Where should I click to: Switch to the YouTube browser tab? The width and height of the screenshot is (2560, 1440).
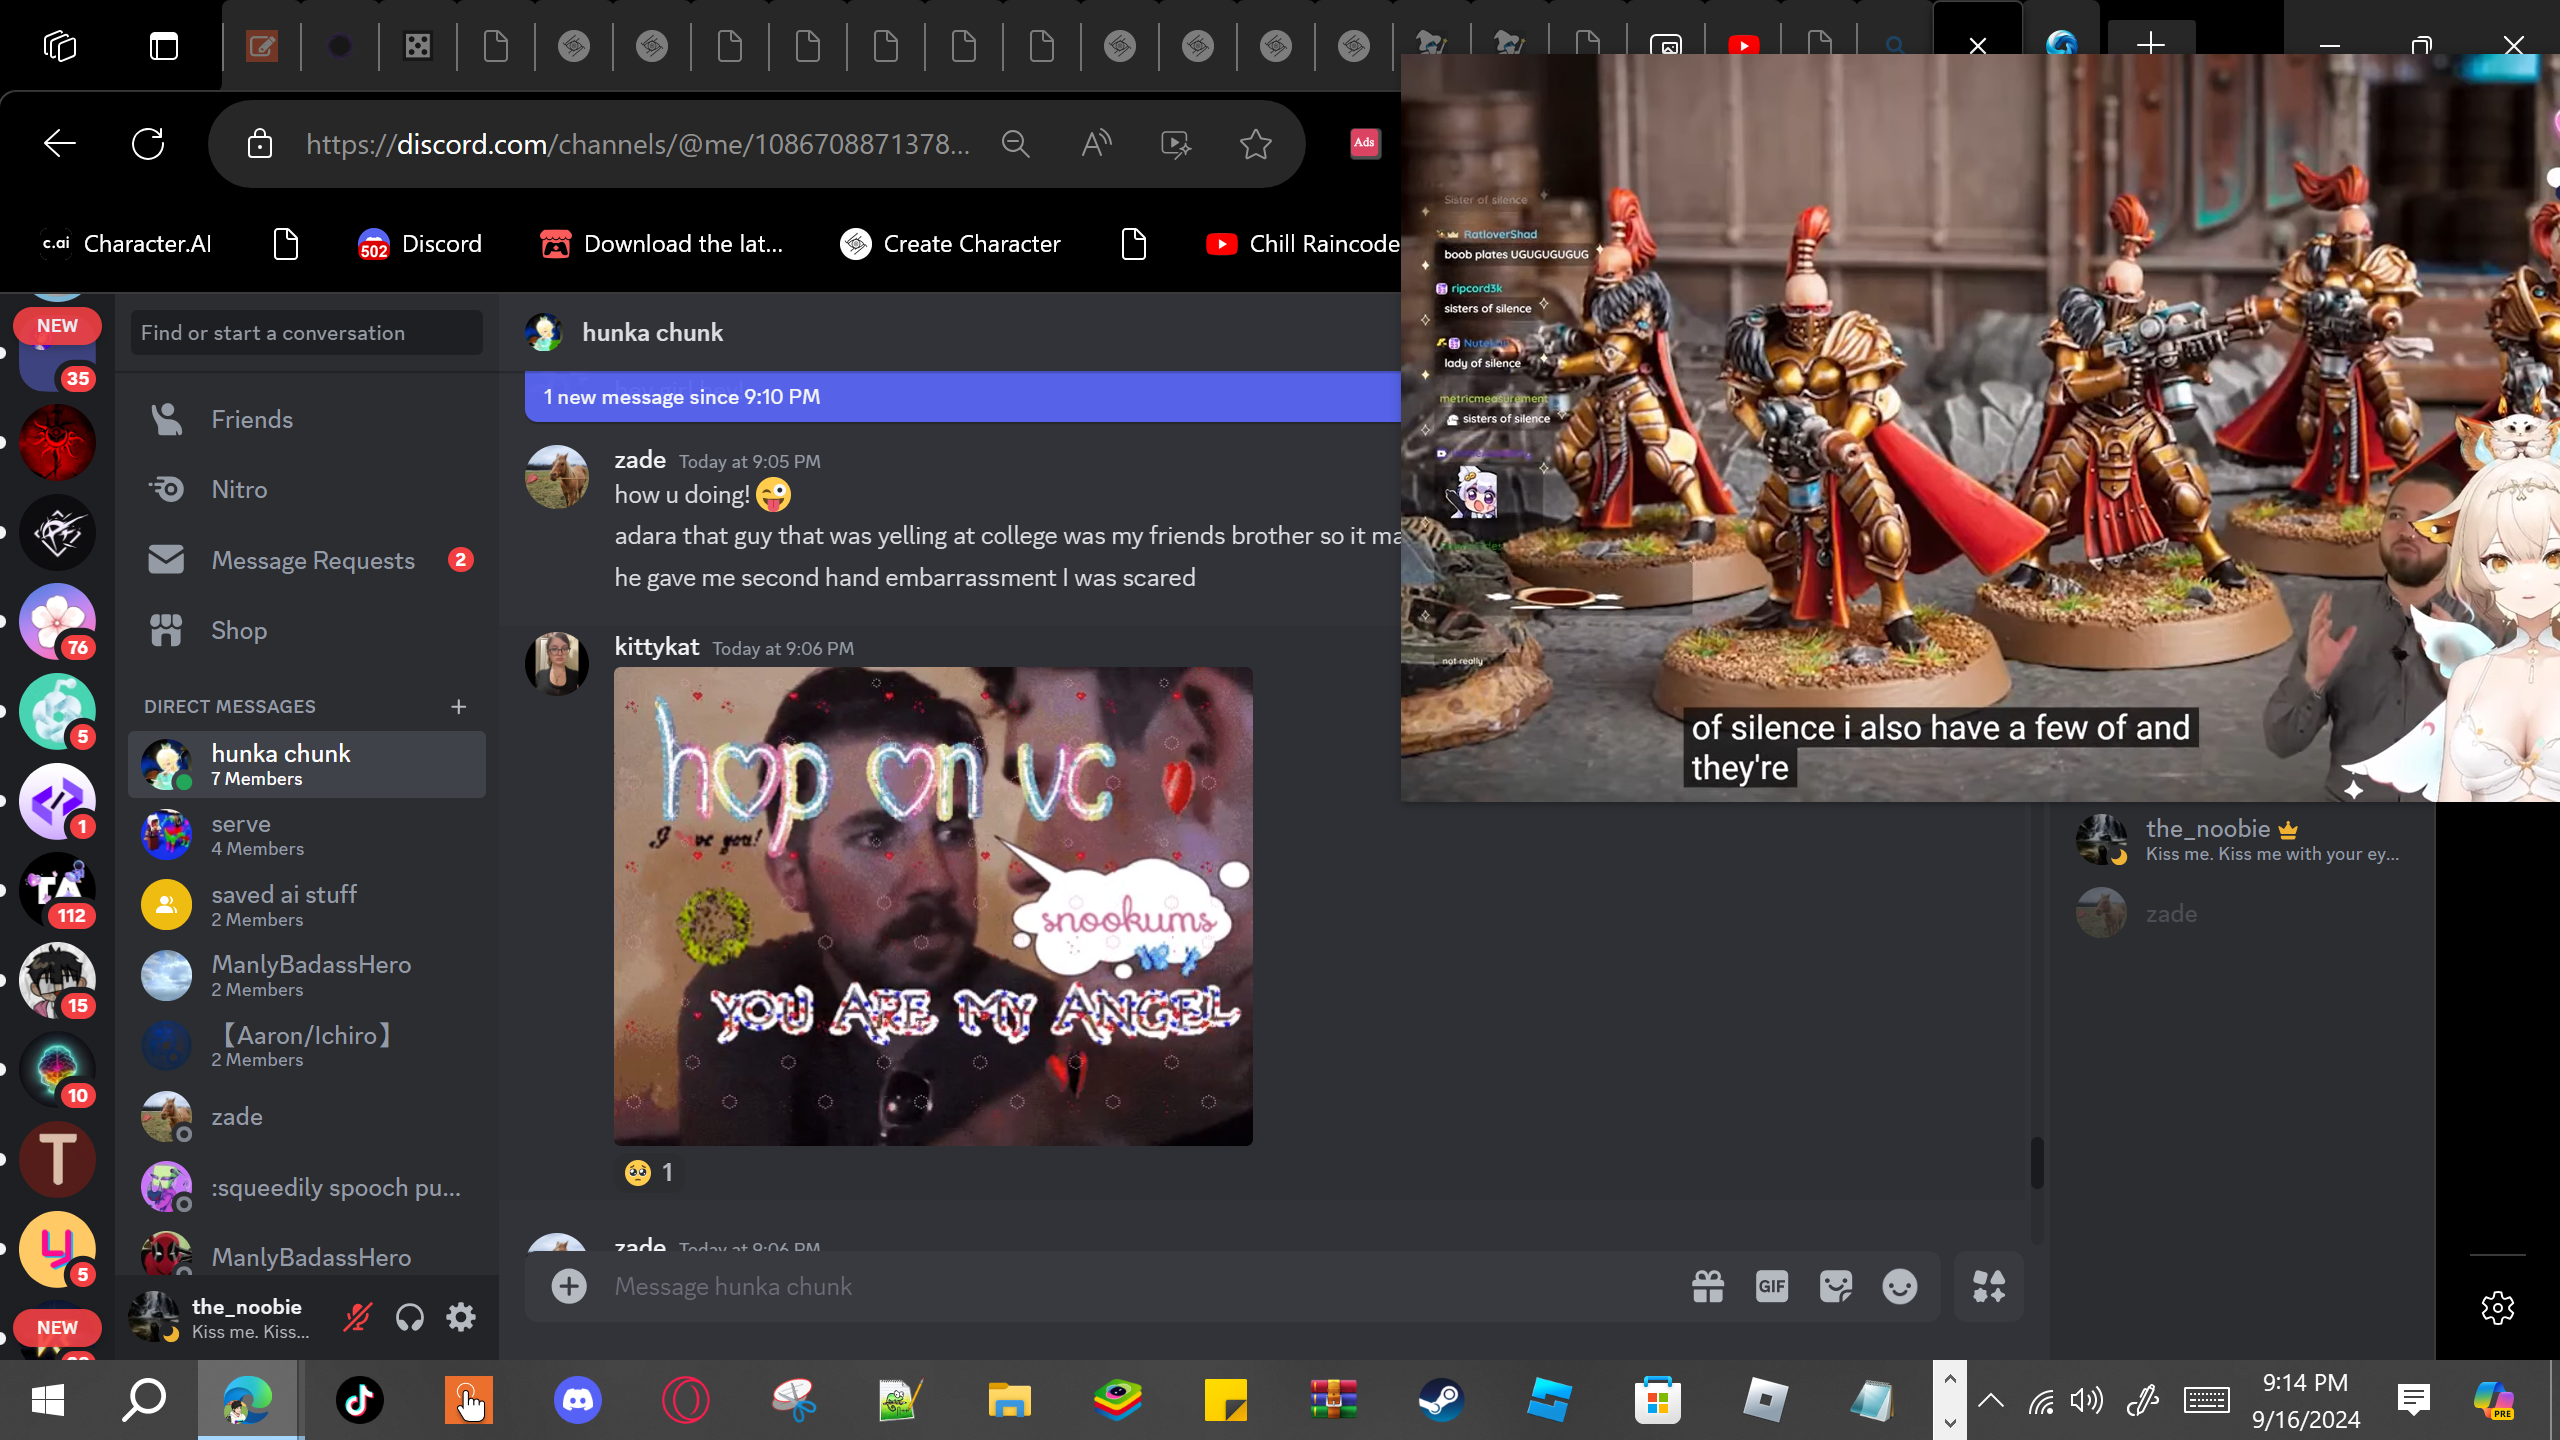coord(1744,46)
